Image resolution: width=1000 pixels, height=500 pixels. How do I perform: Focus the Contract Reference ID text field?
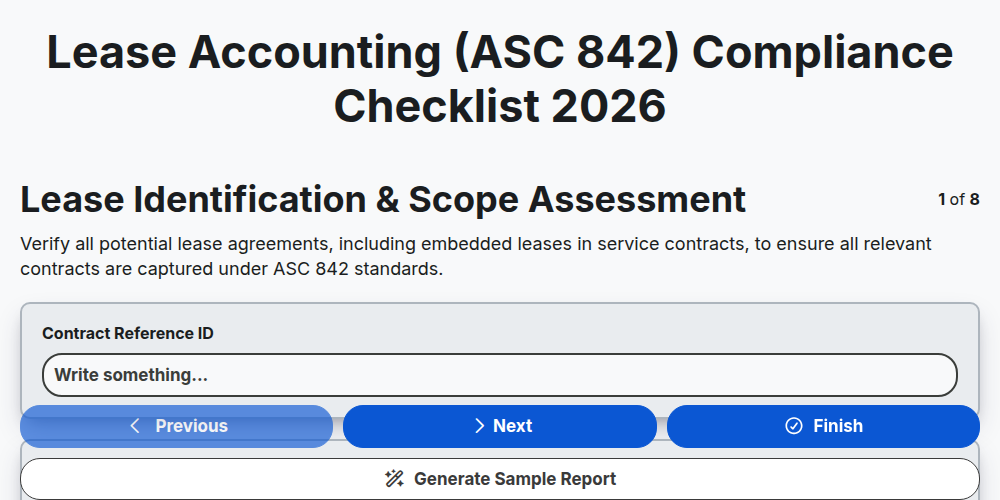point(500,375)
